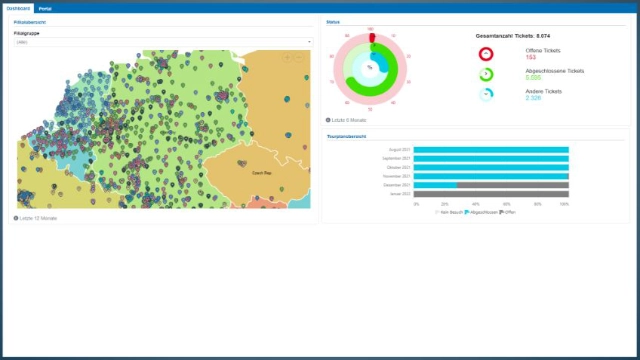Screen dimensions: 640x360
Task: Click the Oktober 2021 bar
Action: click(x=491, y=167)
